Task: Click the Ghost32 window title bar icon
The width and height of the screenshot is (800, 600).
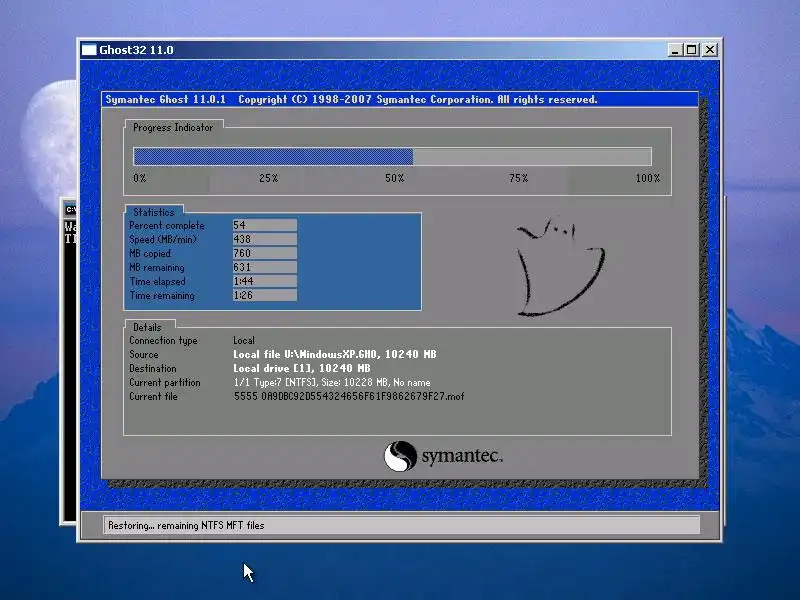Action: 89,50
